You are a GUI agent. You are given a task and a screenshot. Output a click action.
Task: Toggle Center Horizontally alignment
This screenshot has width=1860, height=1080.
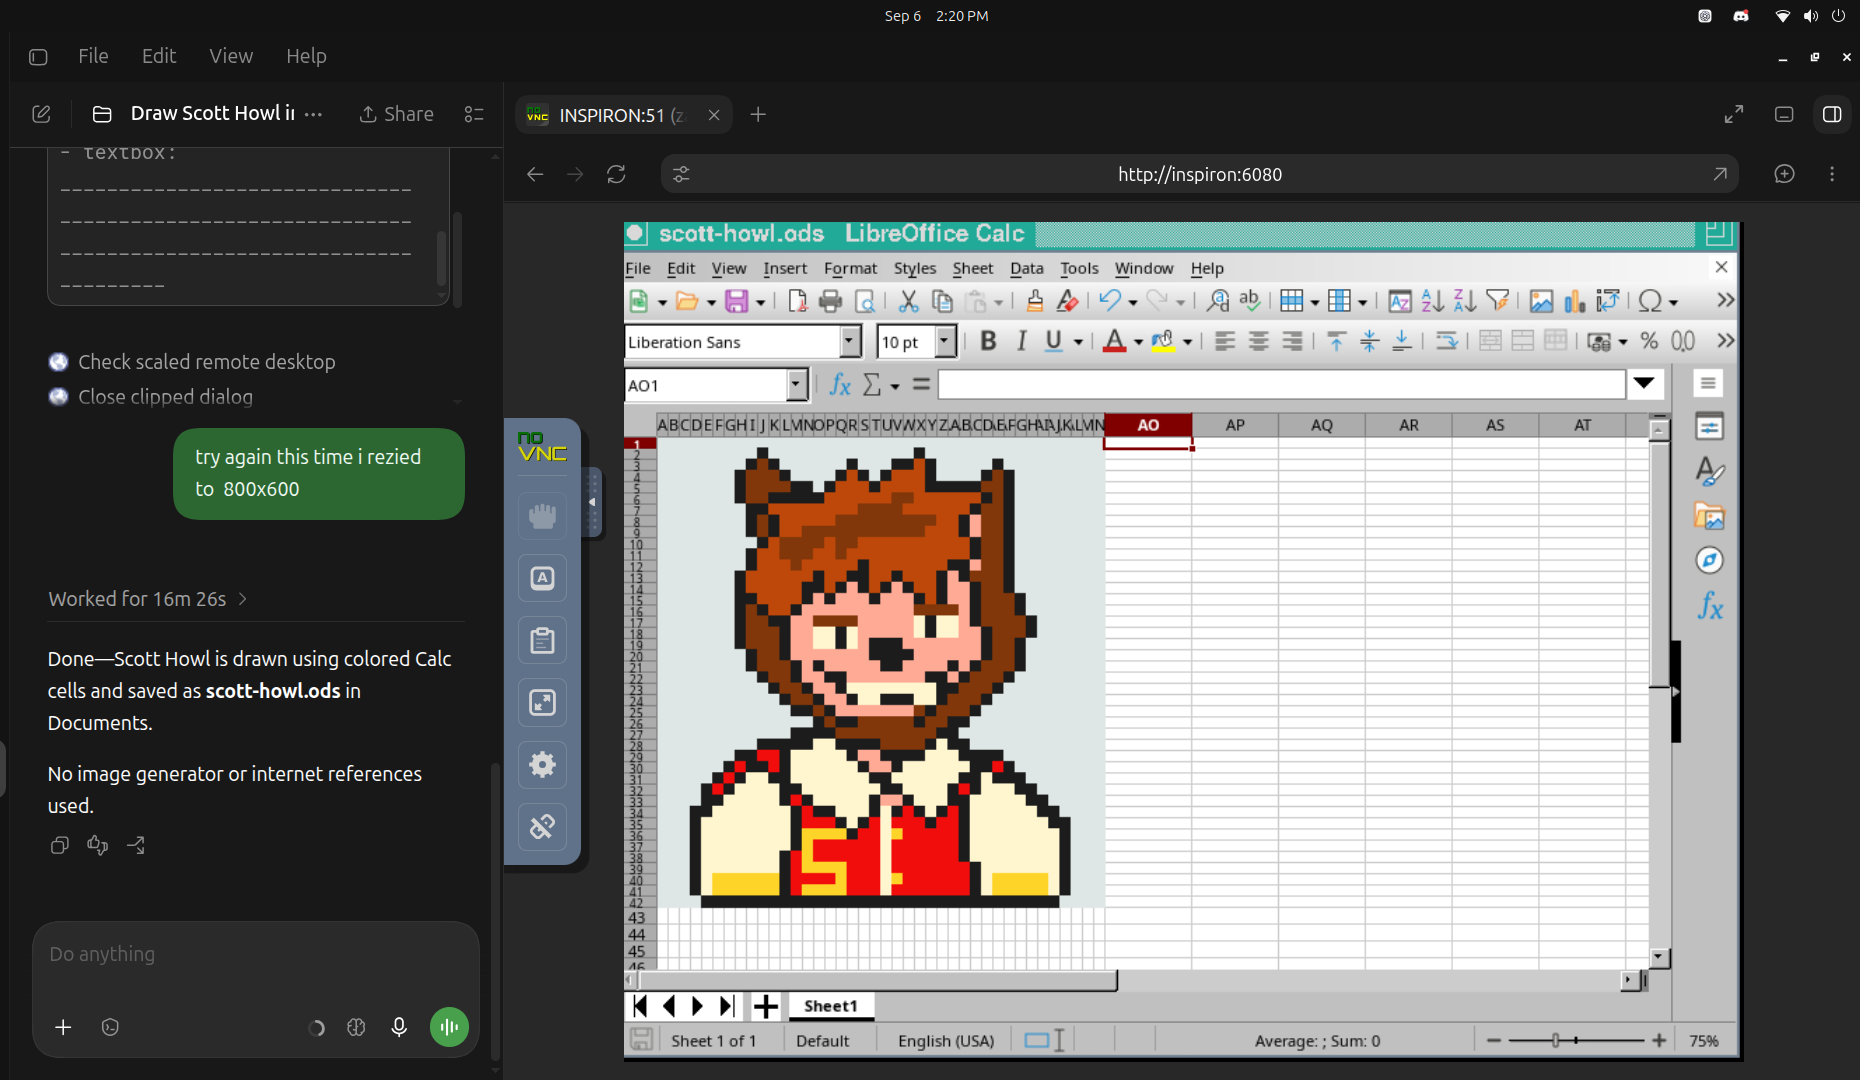pos(1258,341)
